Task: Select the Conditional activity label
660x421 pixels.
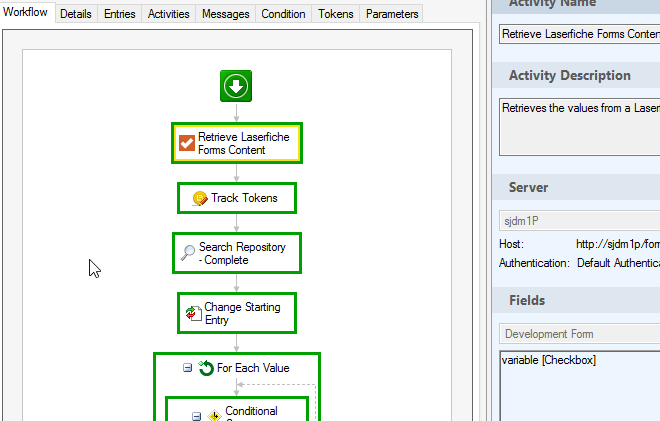Action: tap(251, 411)
